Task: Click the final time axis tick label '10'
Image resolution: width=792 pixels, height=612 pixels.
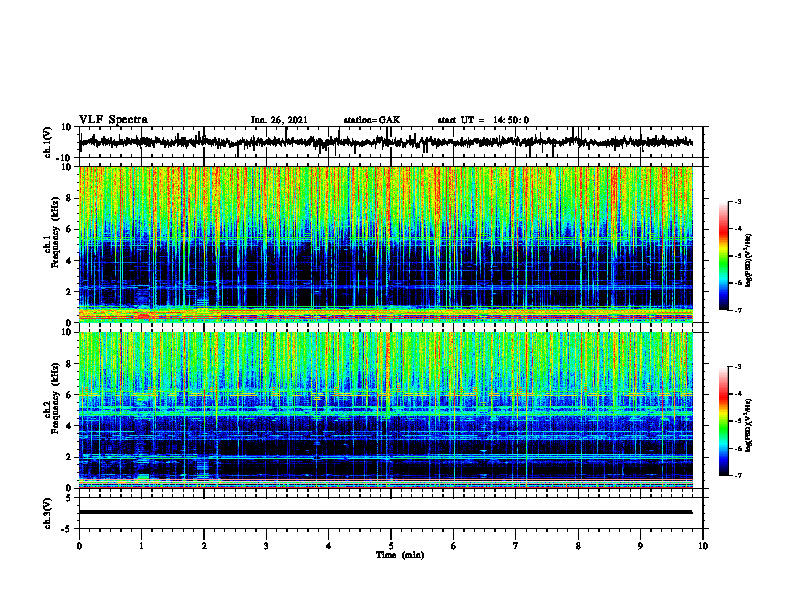Action: click(703, 546)
